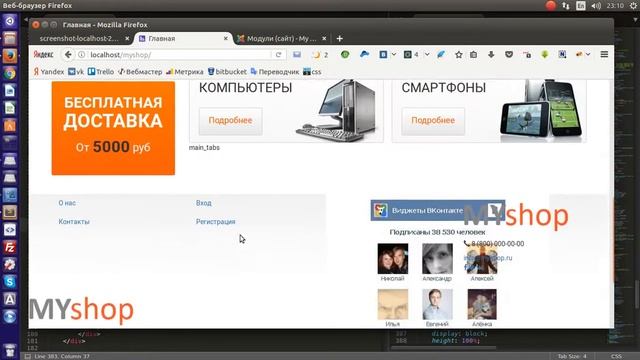The height and width of the screenshot is (360, 640).
Task: Open the Pocket icon in toolbar
Action: coord(509,54)
